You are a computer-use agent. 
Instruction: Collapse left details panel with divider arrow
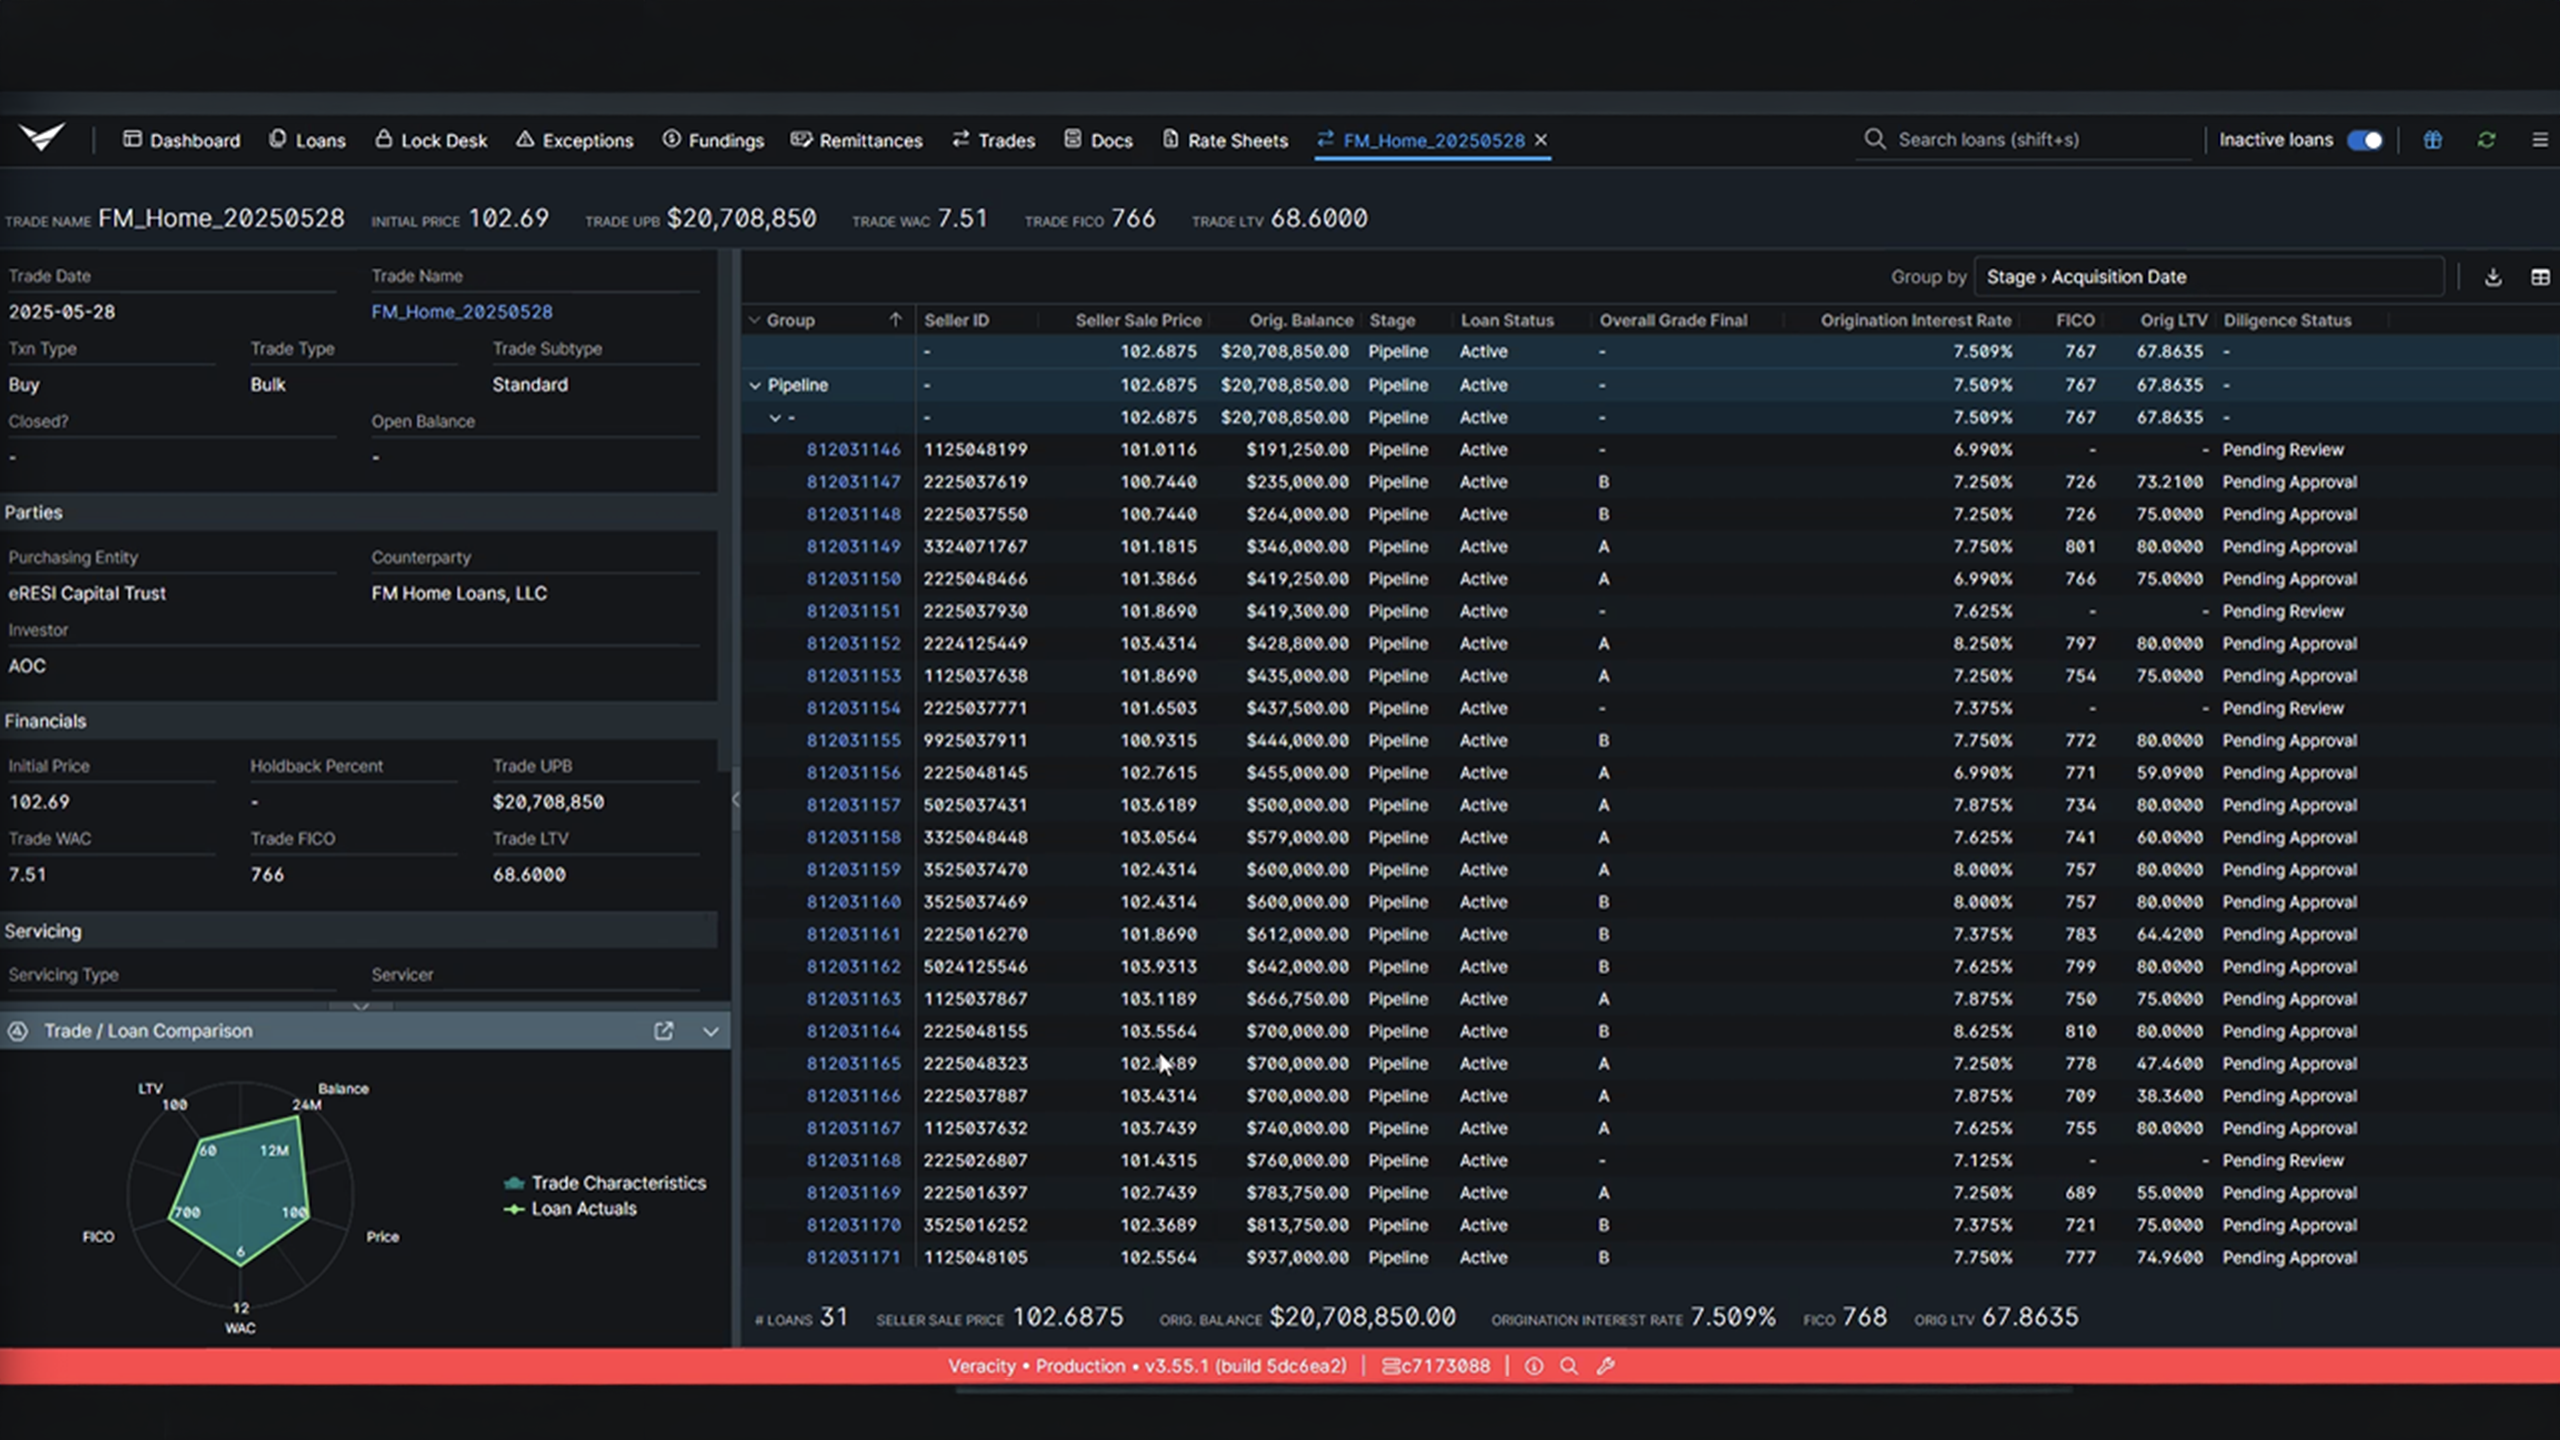pyautogui.click(x=735, y=800)
